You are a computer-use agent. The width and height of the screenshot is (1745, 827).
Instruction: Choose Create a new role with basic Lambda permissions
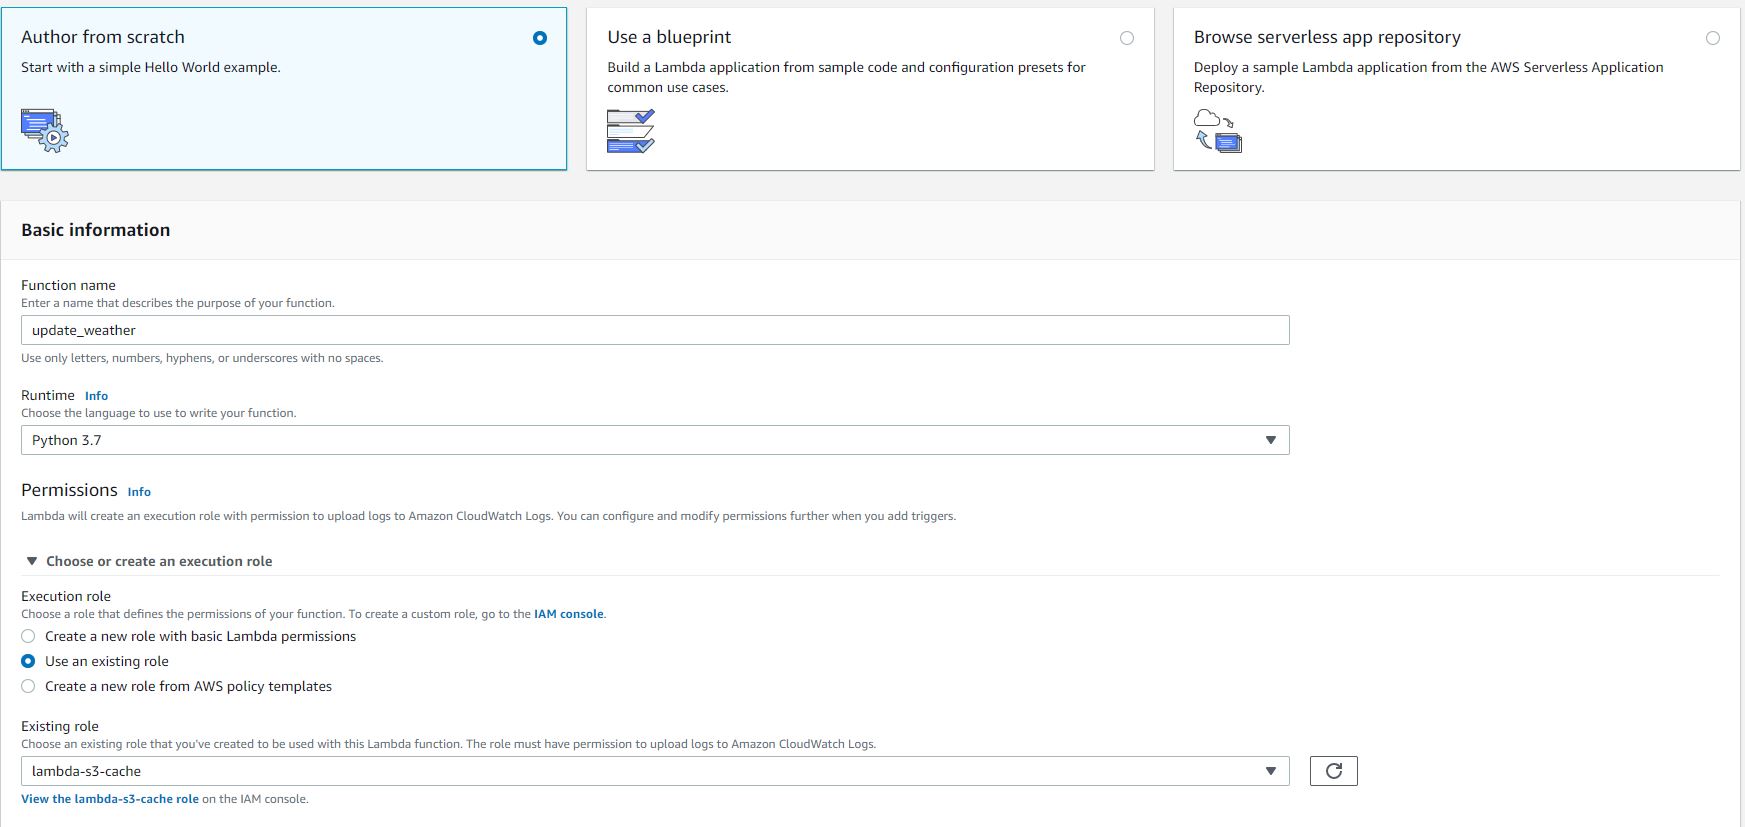click(28, 636)
